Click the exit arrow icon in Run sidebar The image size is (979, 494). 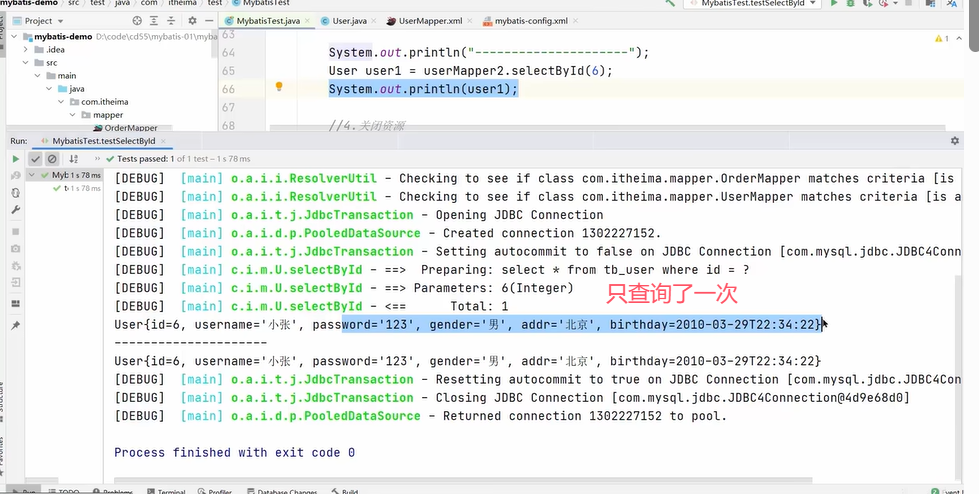pos(16,282)
